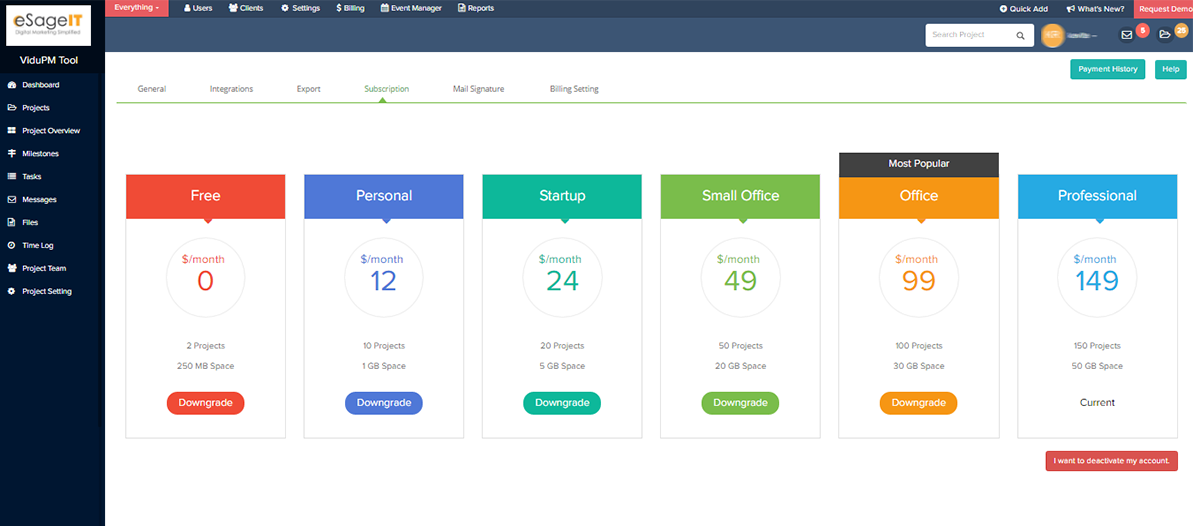Click the user avatar in the header
The height and width of the screenshot is (526, 1193).
(1052, 35)
